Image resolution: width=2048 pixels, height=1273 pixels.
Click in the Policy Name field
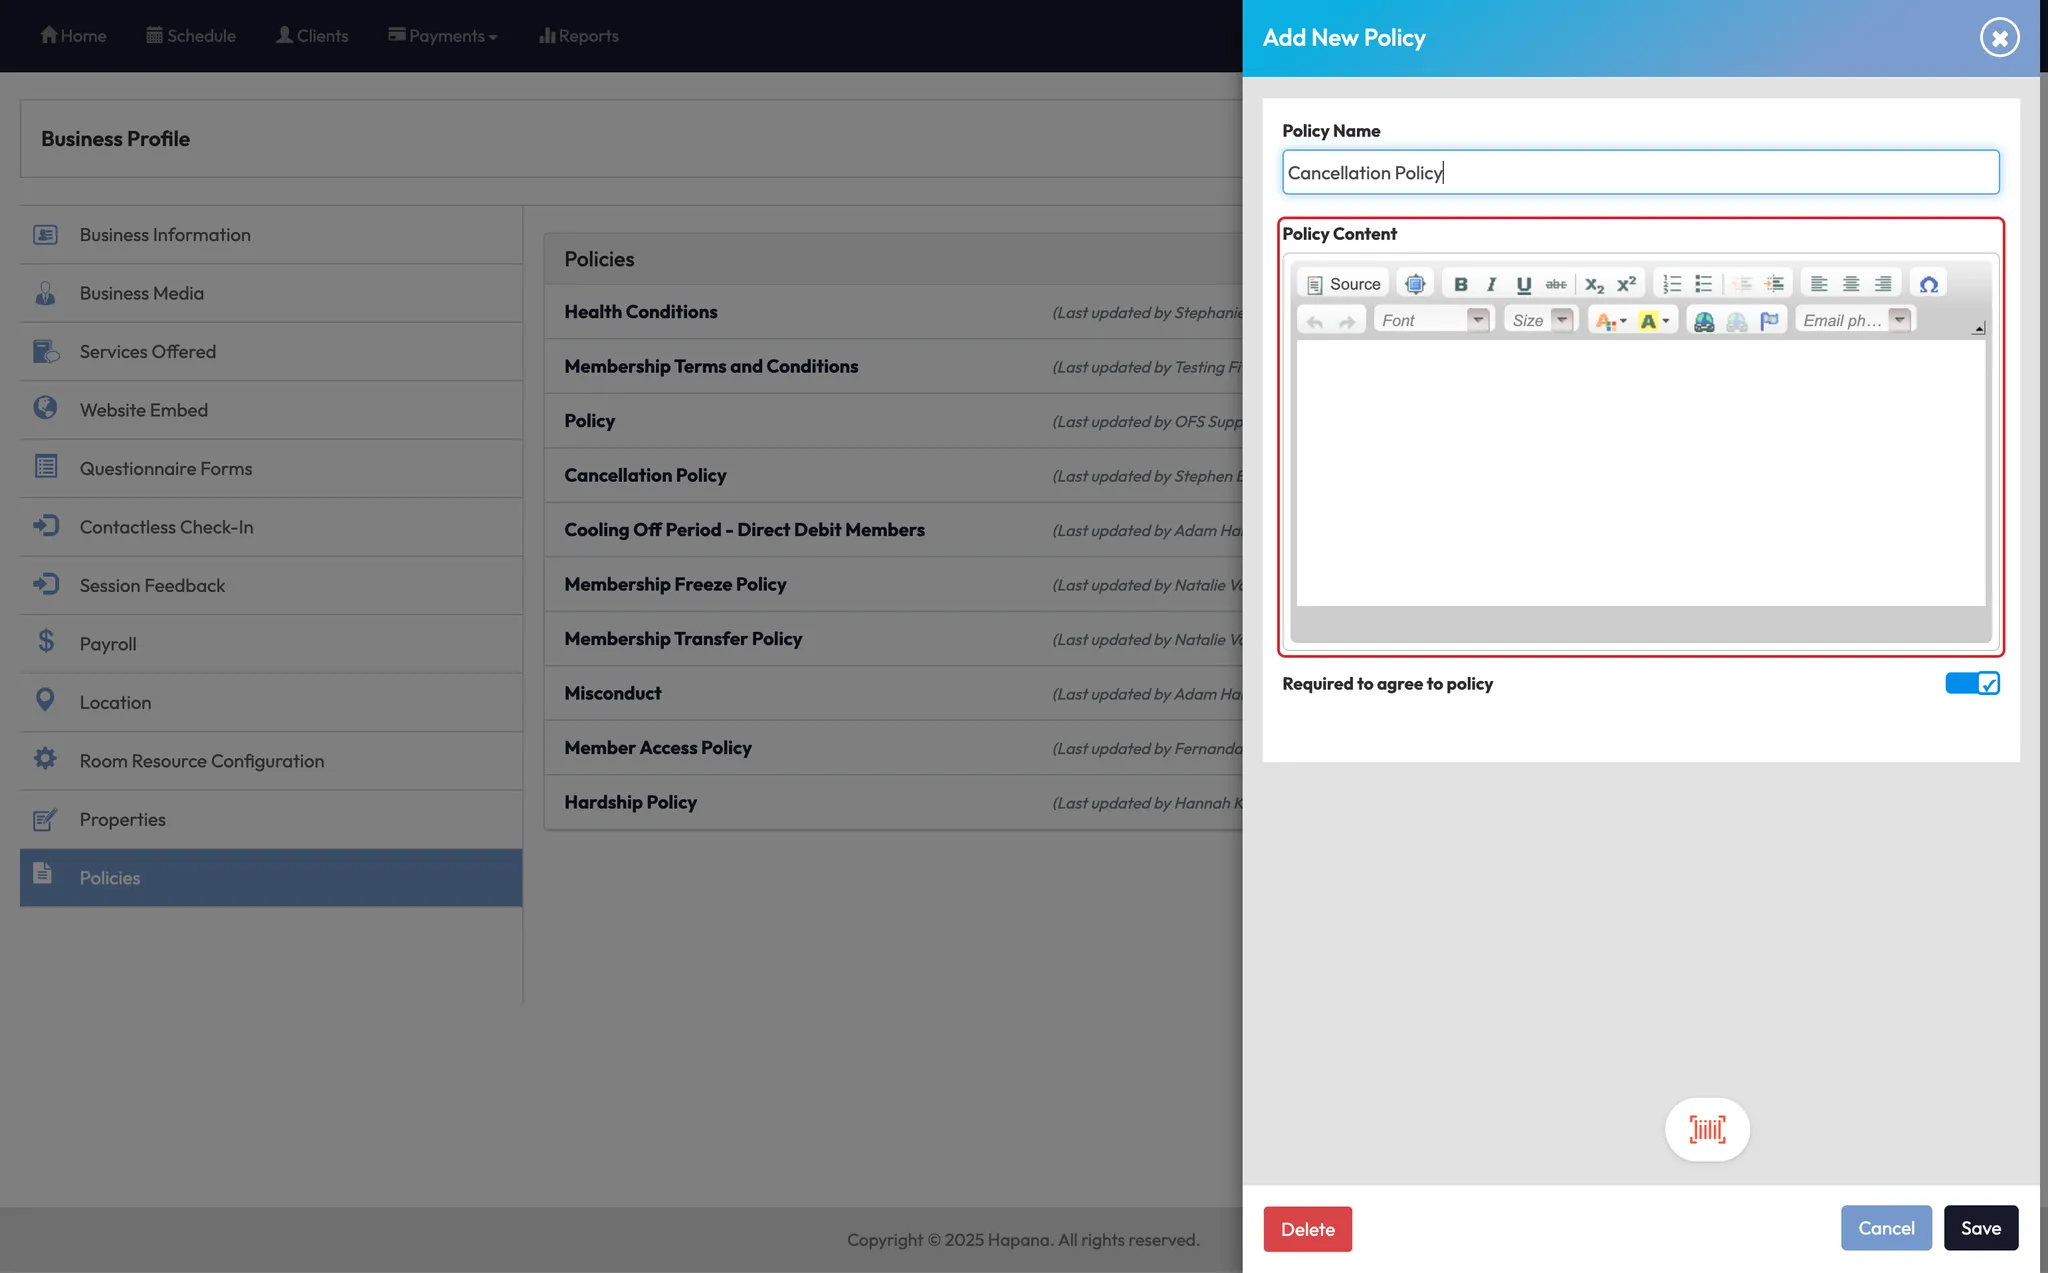1640,173
